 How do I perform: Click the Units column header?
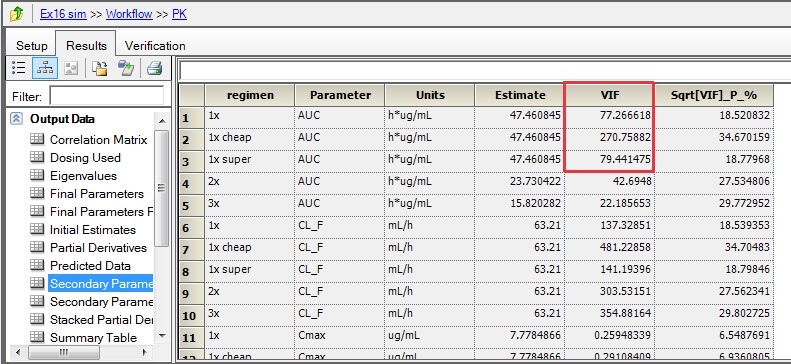tap(430, 95)
